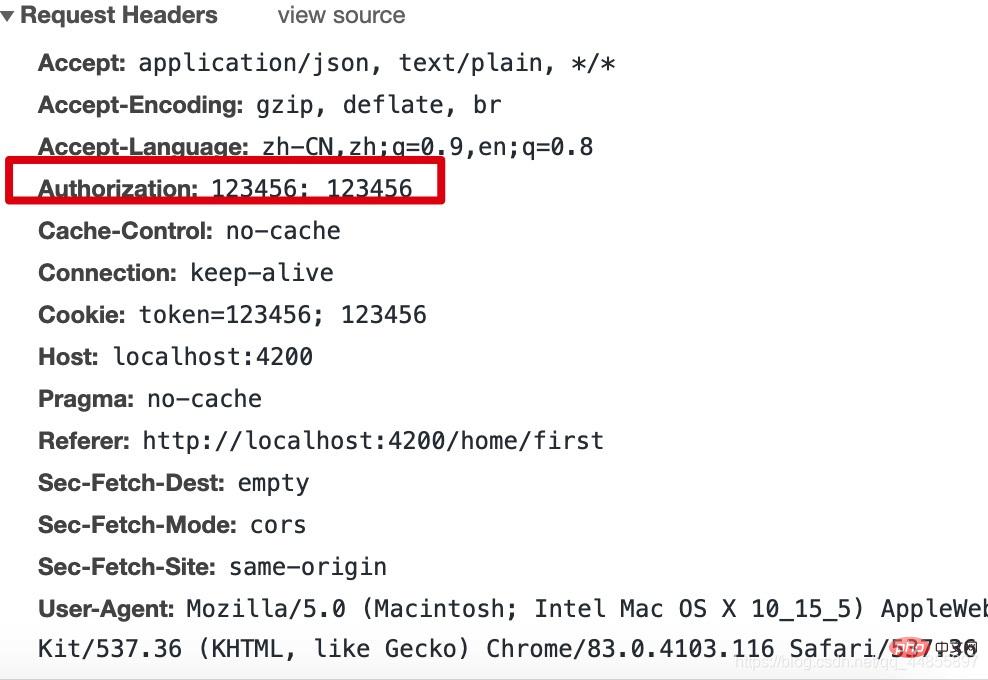Select the Cache-Control no-cache row
The width and height of the screenshot is (988, 680).
(189, 231)
